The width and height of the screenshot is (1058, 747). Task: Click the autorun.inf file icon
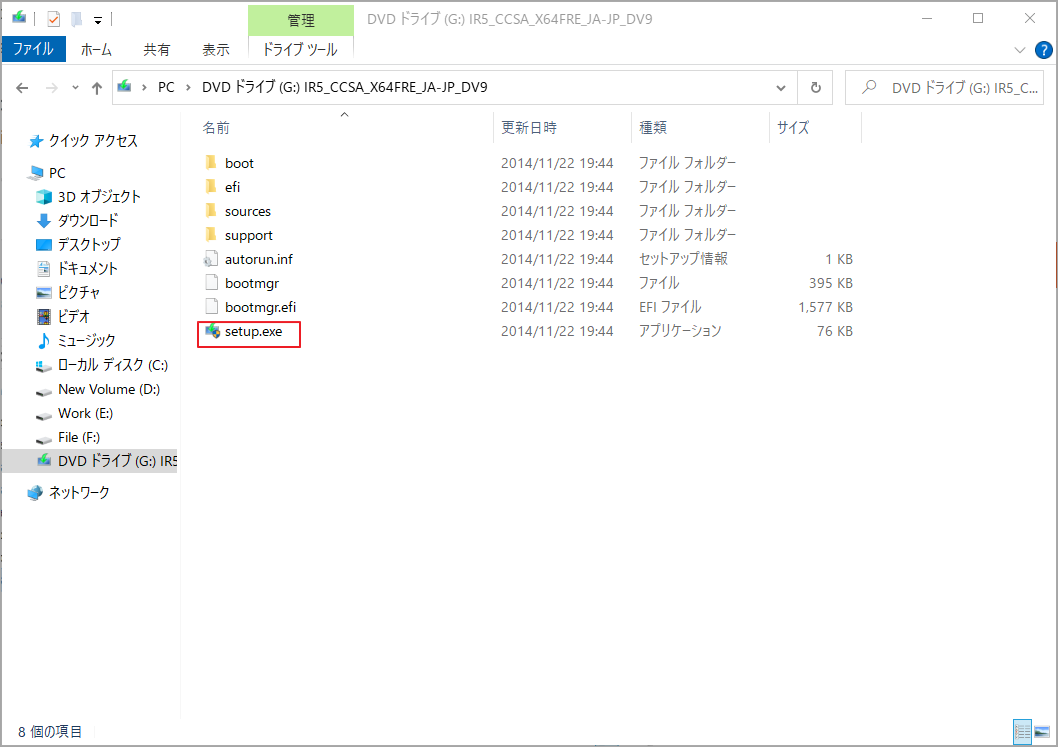[211, 259]
